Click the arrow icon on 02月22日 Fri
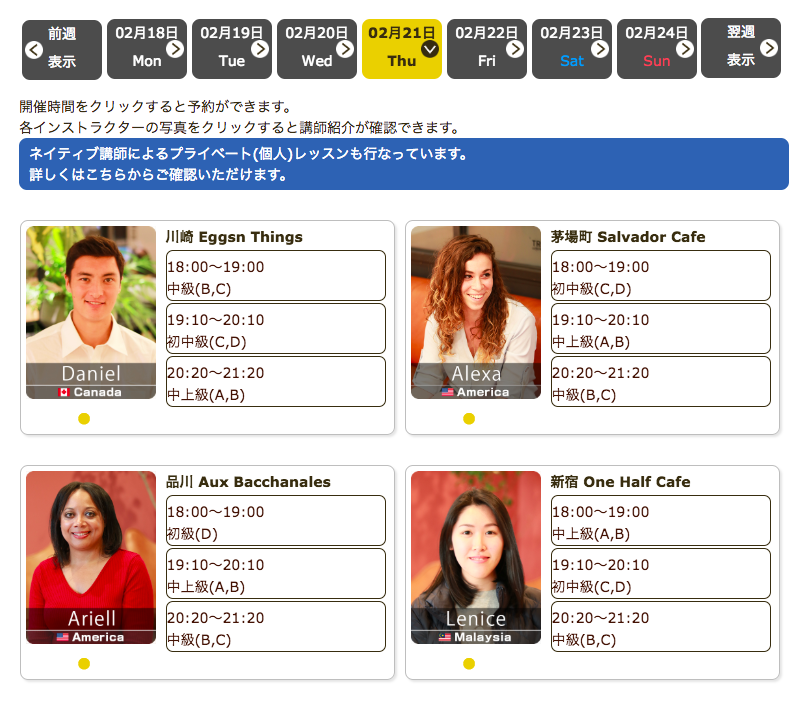Viewport: 804px width, 705px height. [x=515, y=48]
